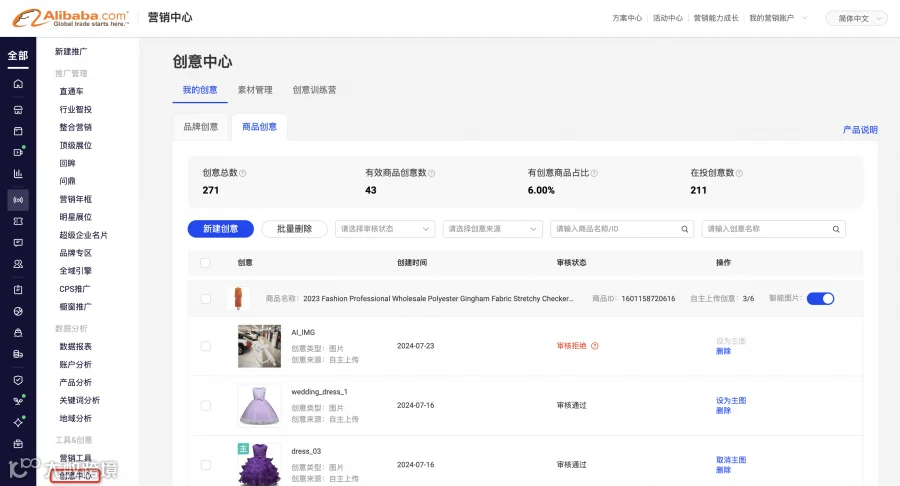Show rejection reason next to 审核拒绝

(595, 346)
